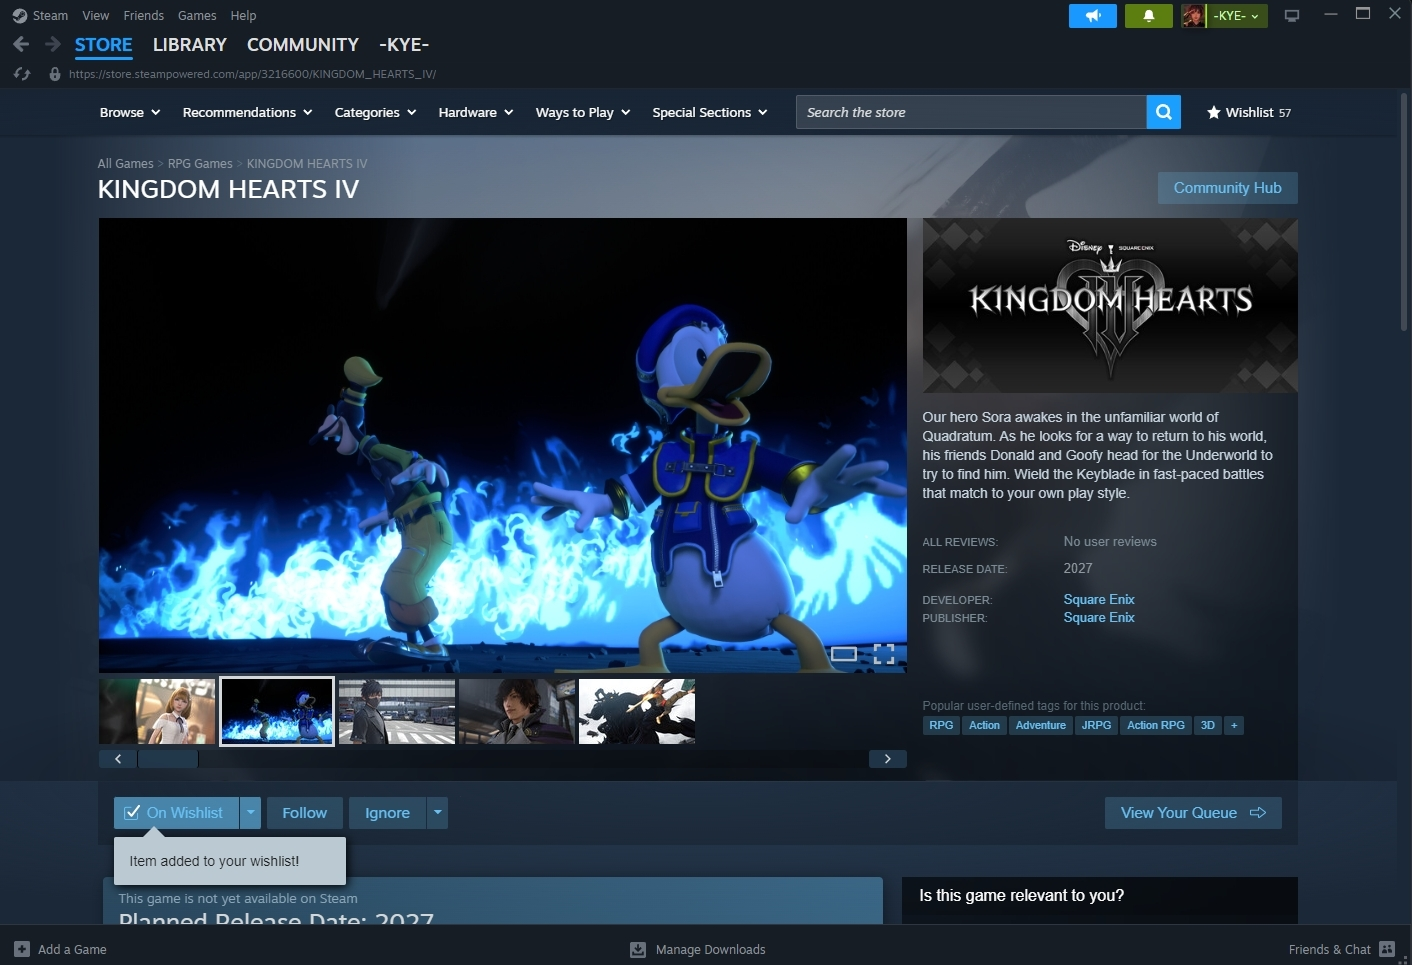Click the Action tag
The image size is (1412, 965).
984,726
